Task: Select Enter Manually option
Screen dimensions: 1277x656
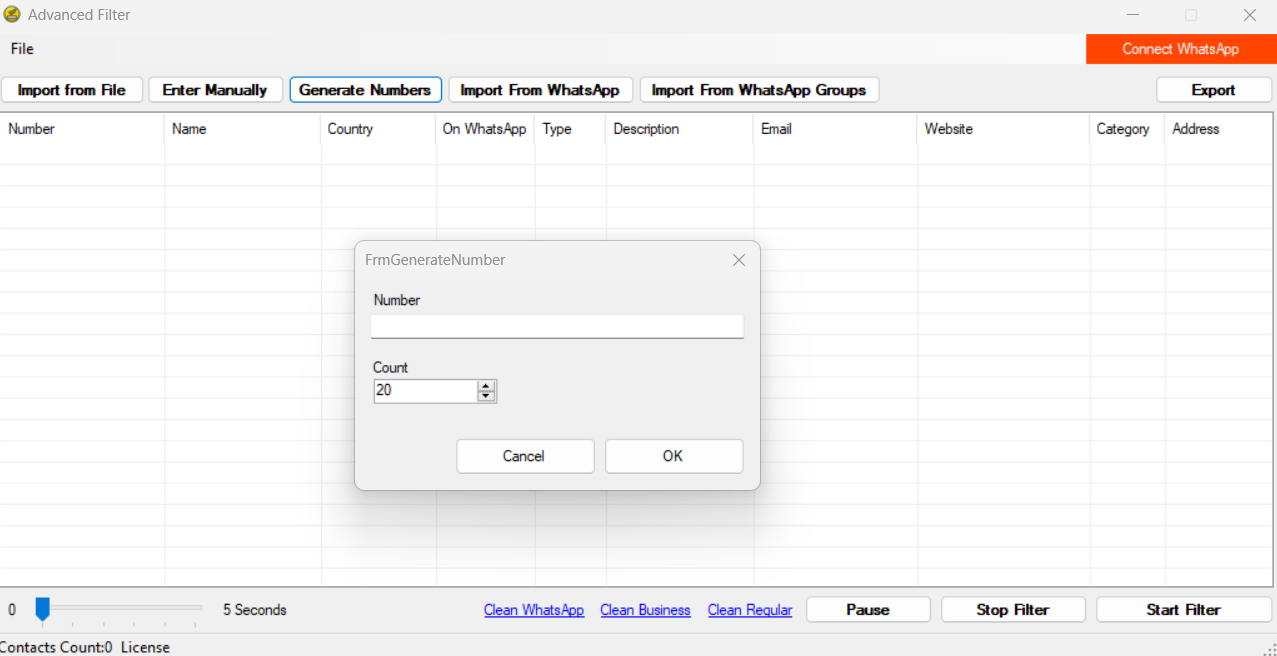Action: (215, 90)
